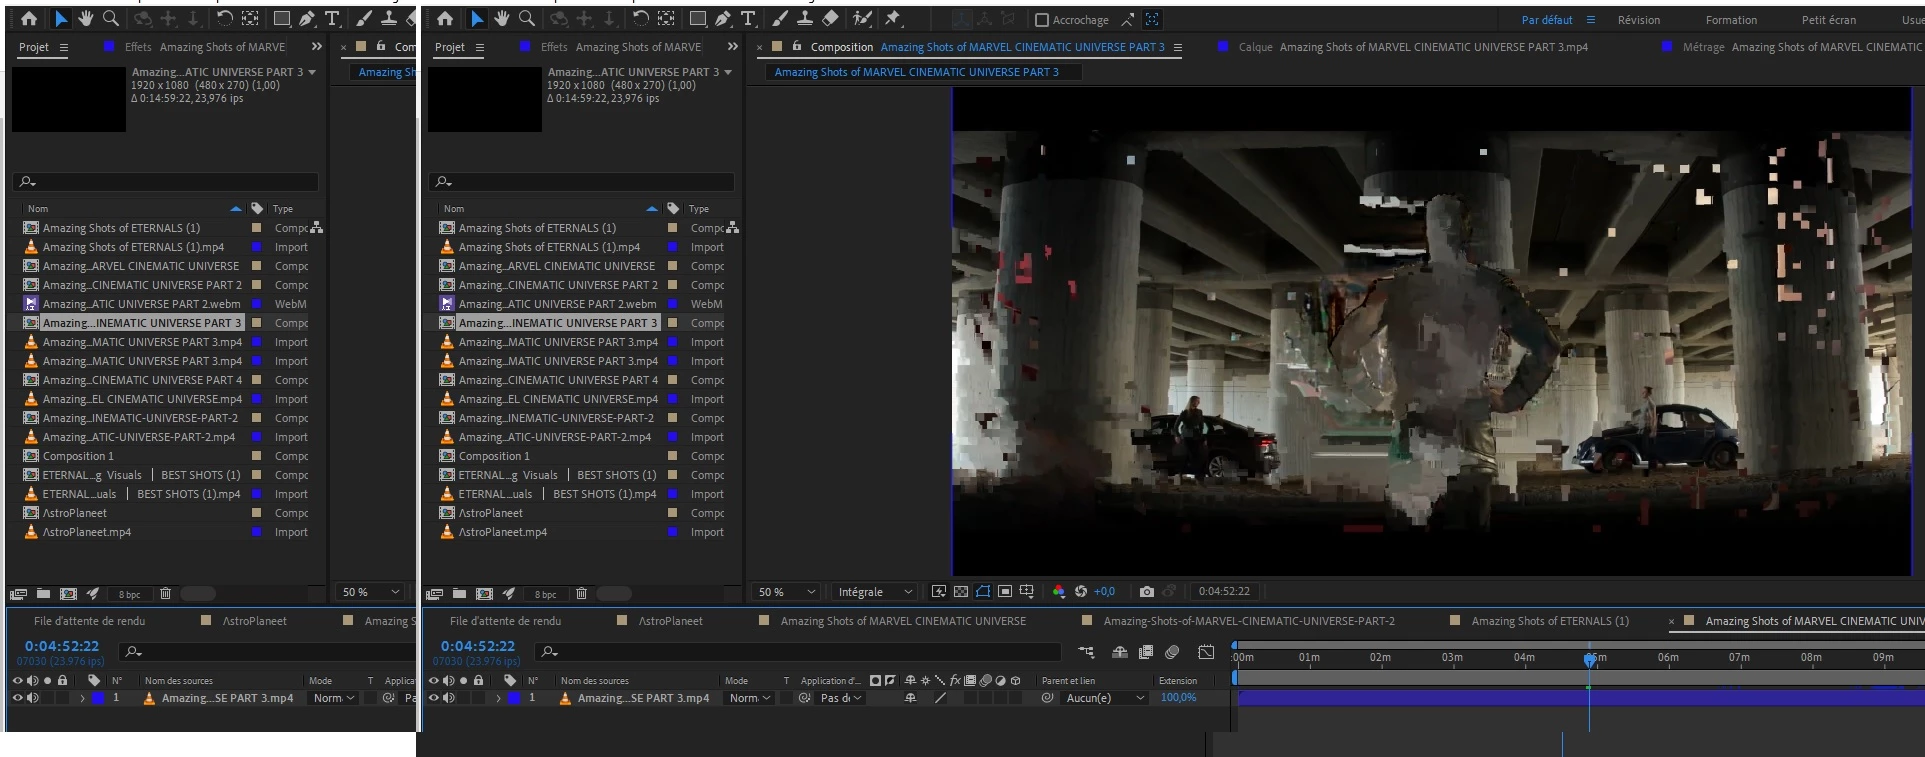Open the Pas de track matte dropdown
1925x757 pixels.
click(x=840, y=698)
